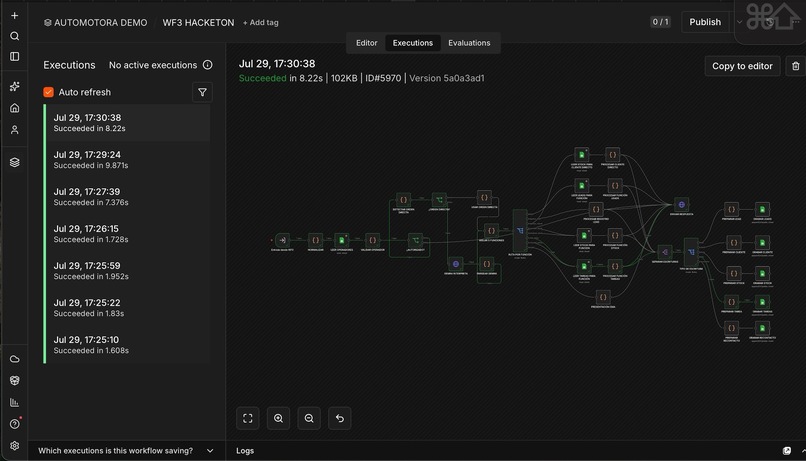Click the plus add icon in the sidebar
Image resolution: width=806 pixels, height=461 pixels.
click(14, 15)
